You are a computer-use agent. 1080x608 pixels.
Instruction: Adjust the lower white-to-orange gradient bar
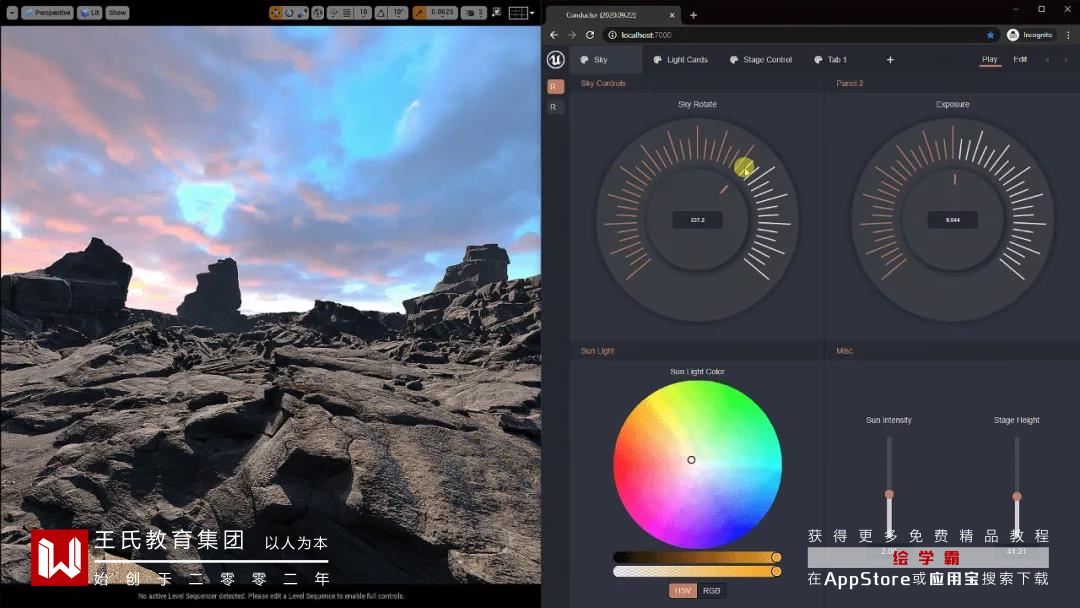pyautogui.click(x=697, y=572)
